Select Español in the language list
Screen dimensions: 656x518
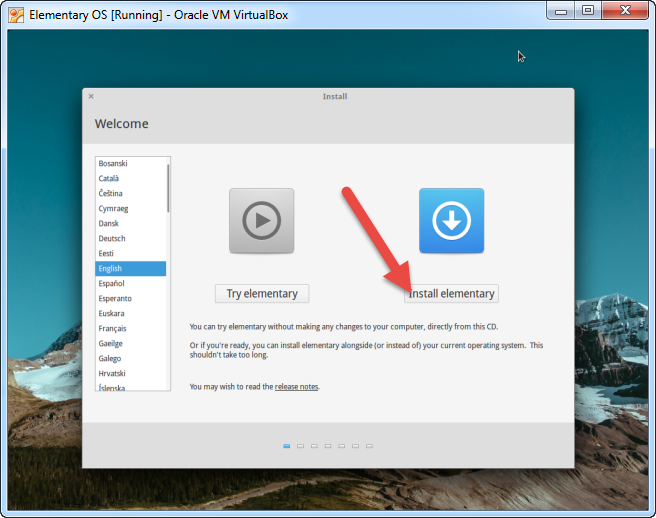131,284
